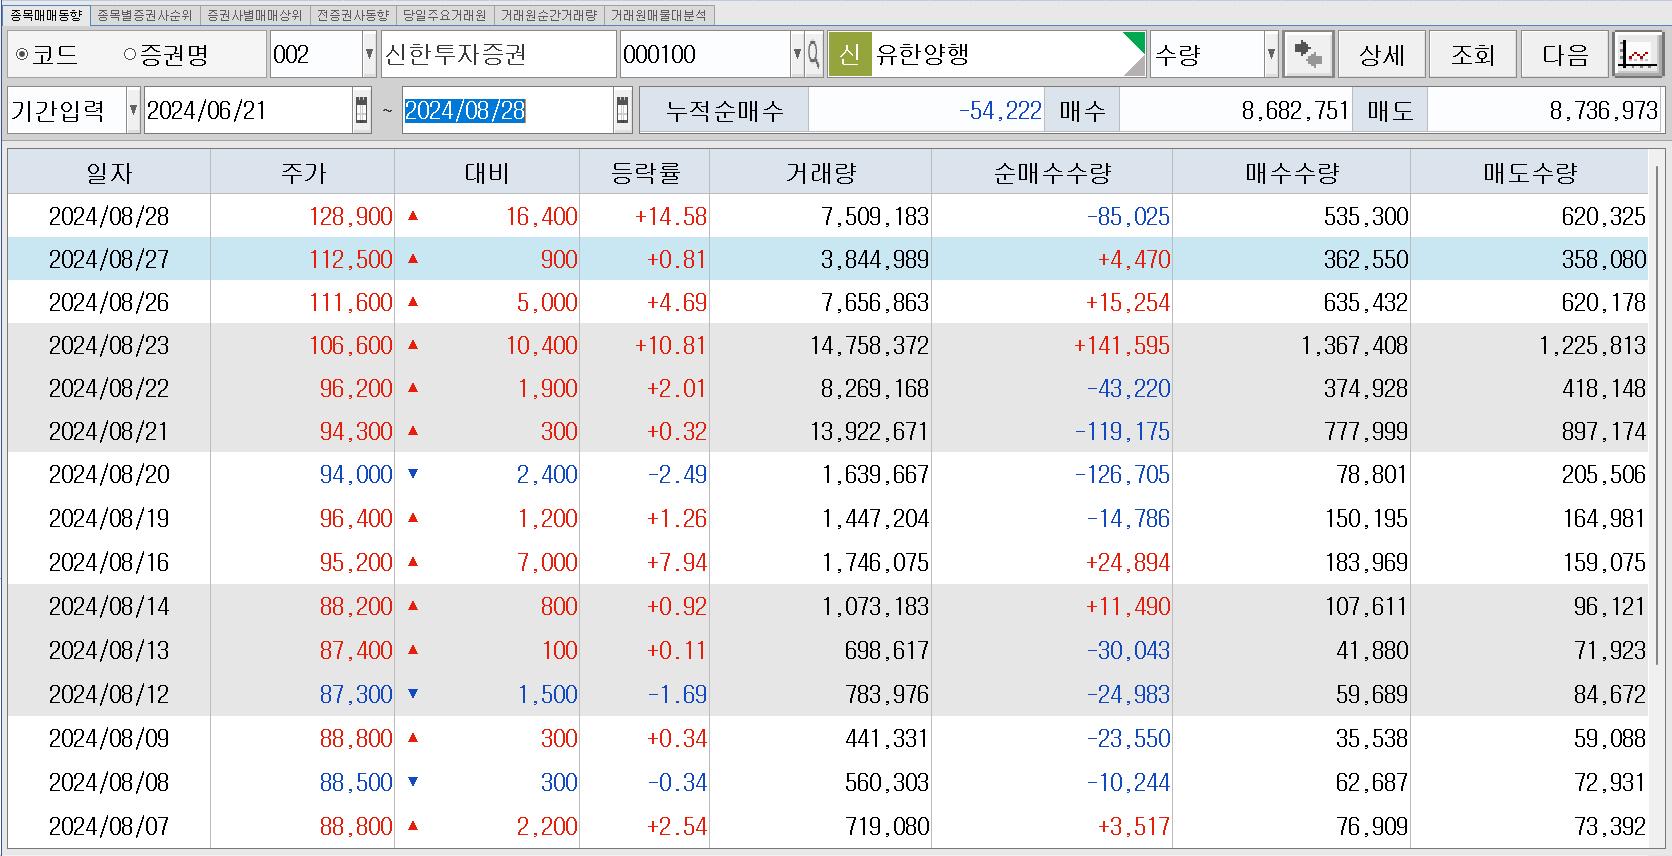Select the 2024/08/14 date cell
1672x856 pixels.
click(x=109, y=606)
